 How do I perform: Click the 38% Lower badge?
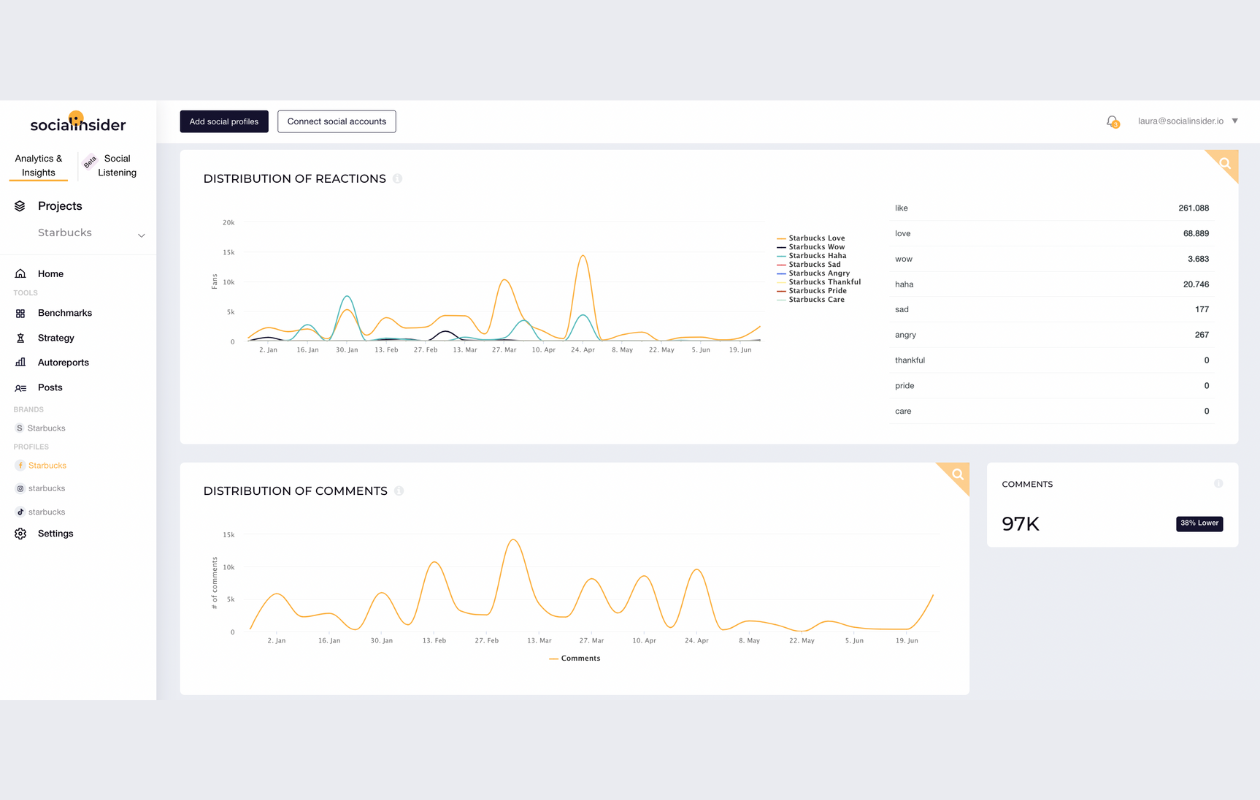pos(1199,523)
